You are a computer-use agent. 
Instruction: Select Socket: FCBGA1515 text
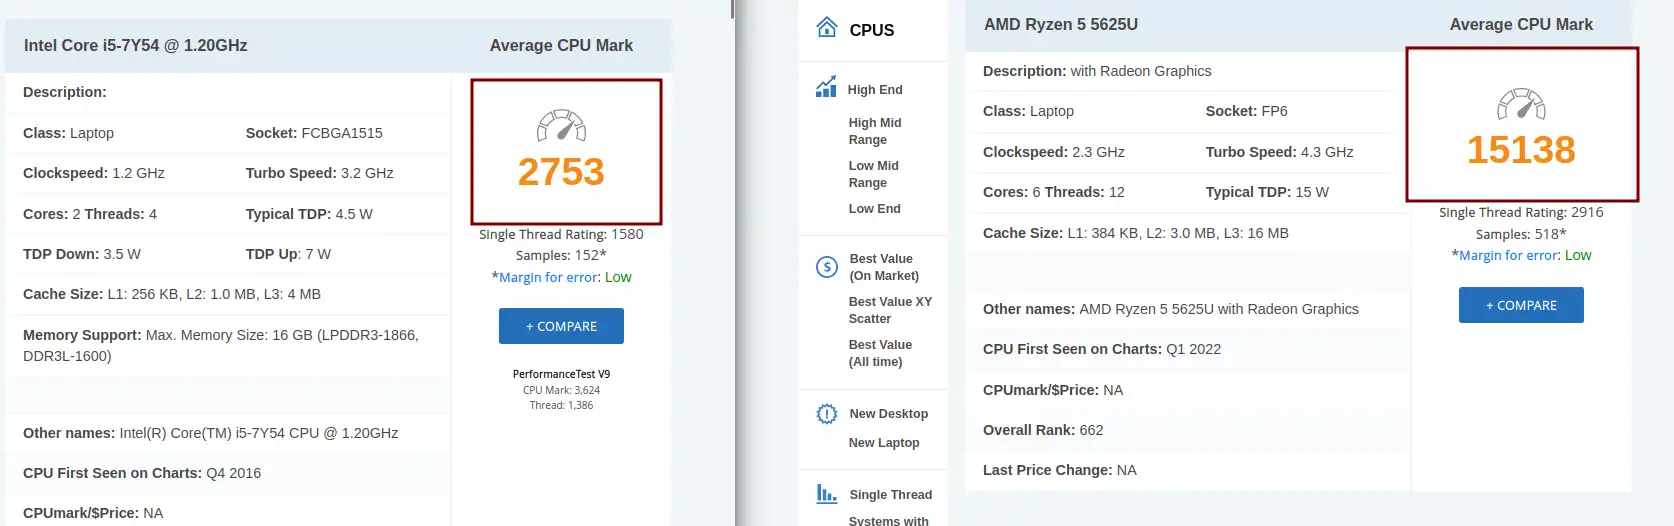coord(314,133)
